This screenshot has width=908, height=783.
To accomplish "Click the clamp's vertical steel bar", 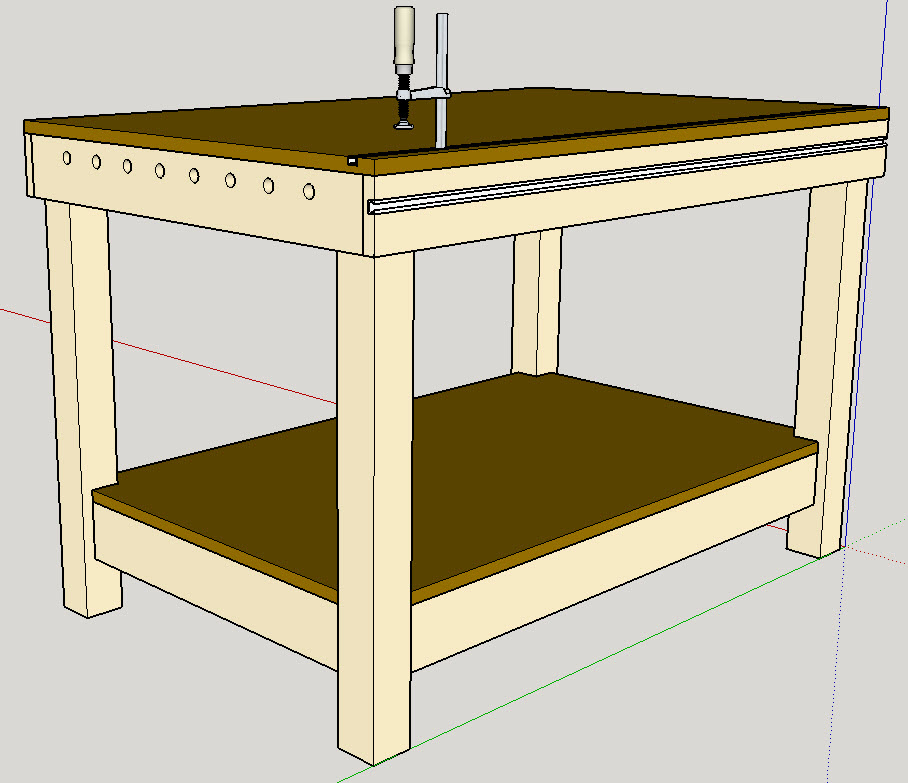I will pyautogui.click(x=442, y=60).
